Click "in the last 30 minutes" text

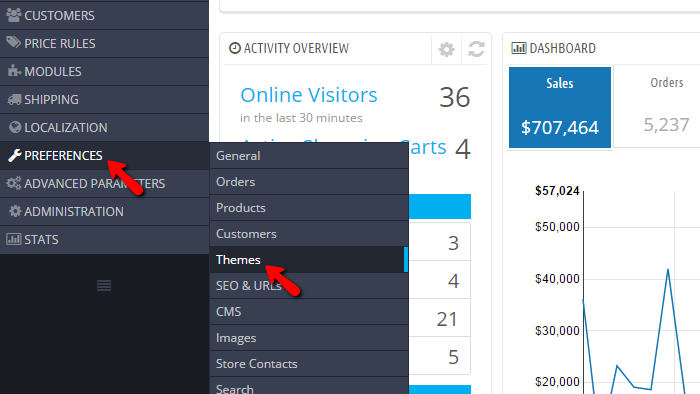click(301, 118)
